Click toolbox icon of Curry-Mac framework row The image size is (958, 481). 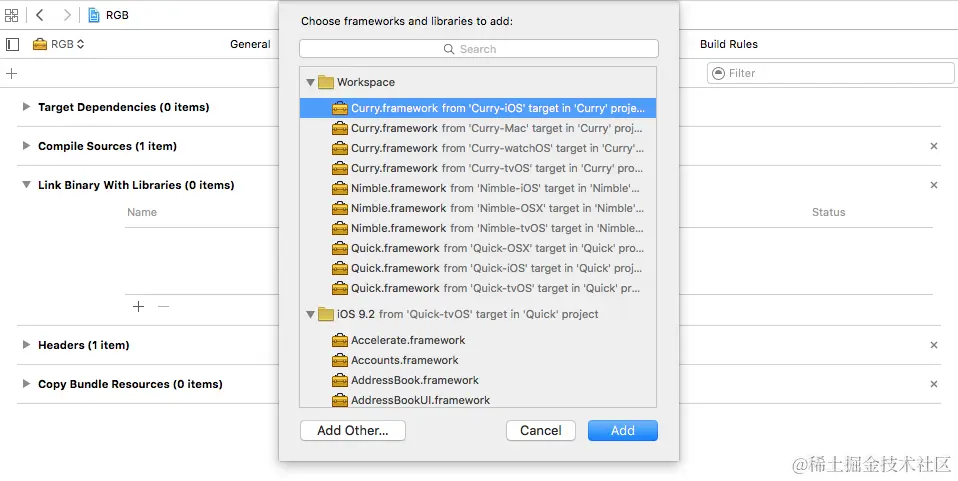click(x=340, y=128)
